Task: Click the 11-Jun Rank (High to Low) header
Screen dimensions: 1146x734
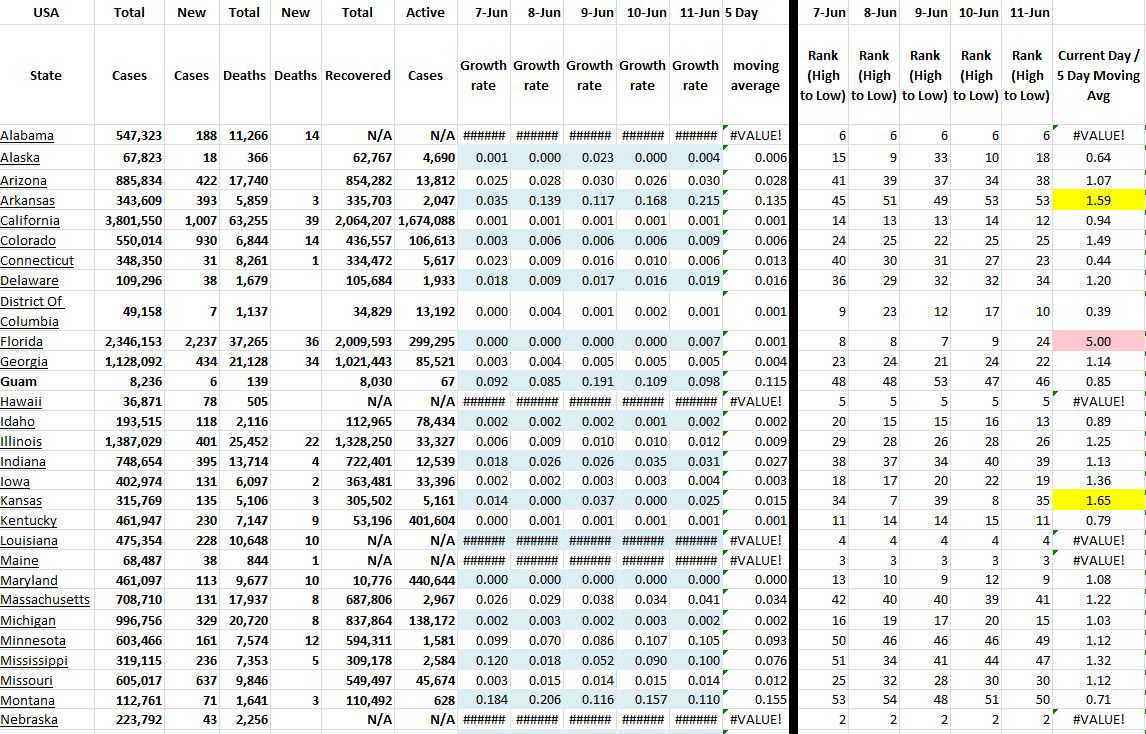Action: tap(1026, 70)
